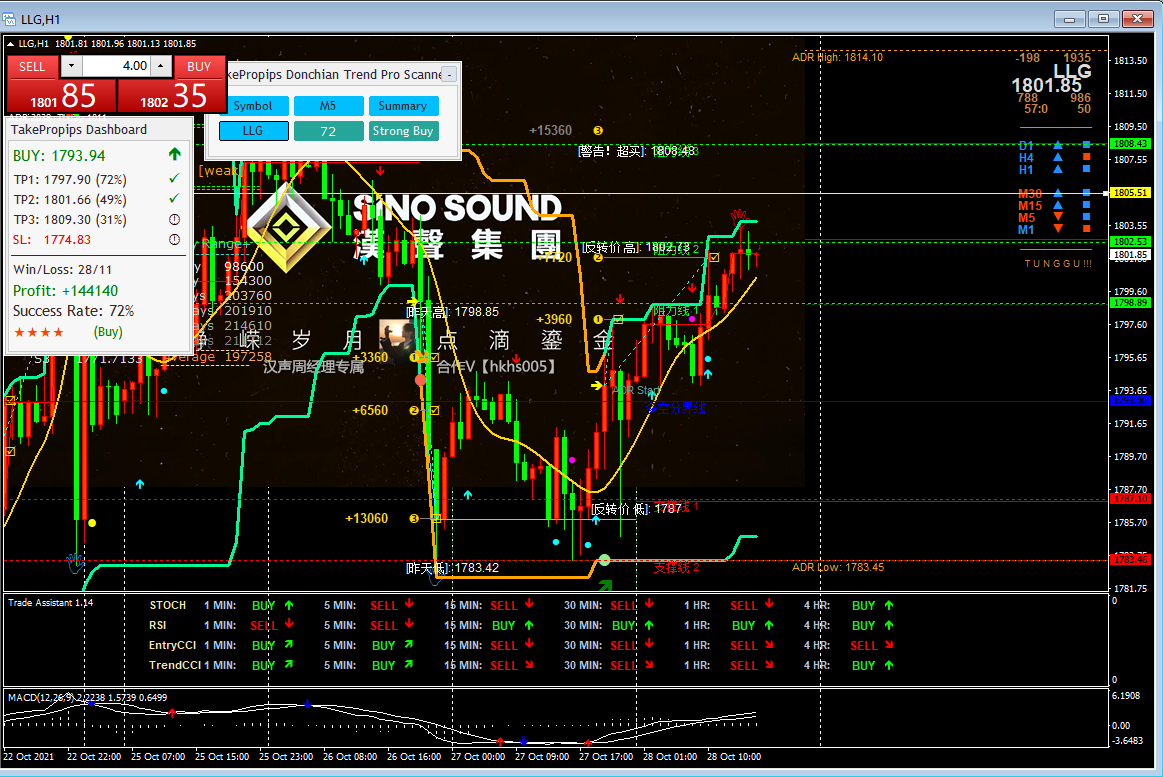Click the H1 up-triangle trend indicator
The image size is (1163, 777).
pyautogui.click(x=1058, y=169)
